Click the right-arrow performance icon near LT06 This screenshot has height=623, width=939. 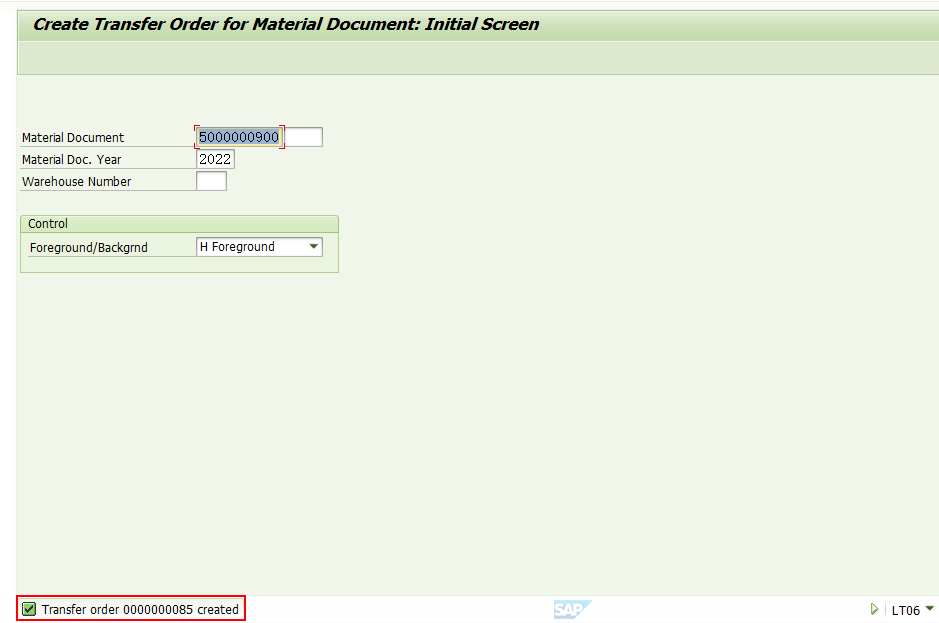coord(874,609)
